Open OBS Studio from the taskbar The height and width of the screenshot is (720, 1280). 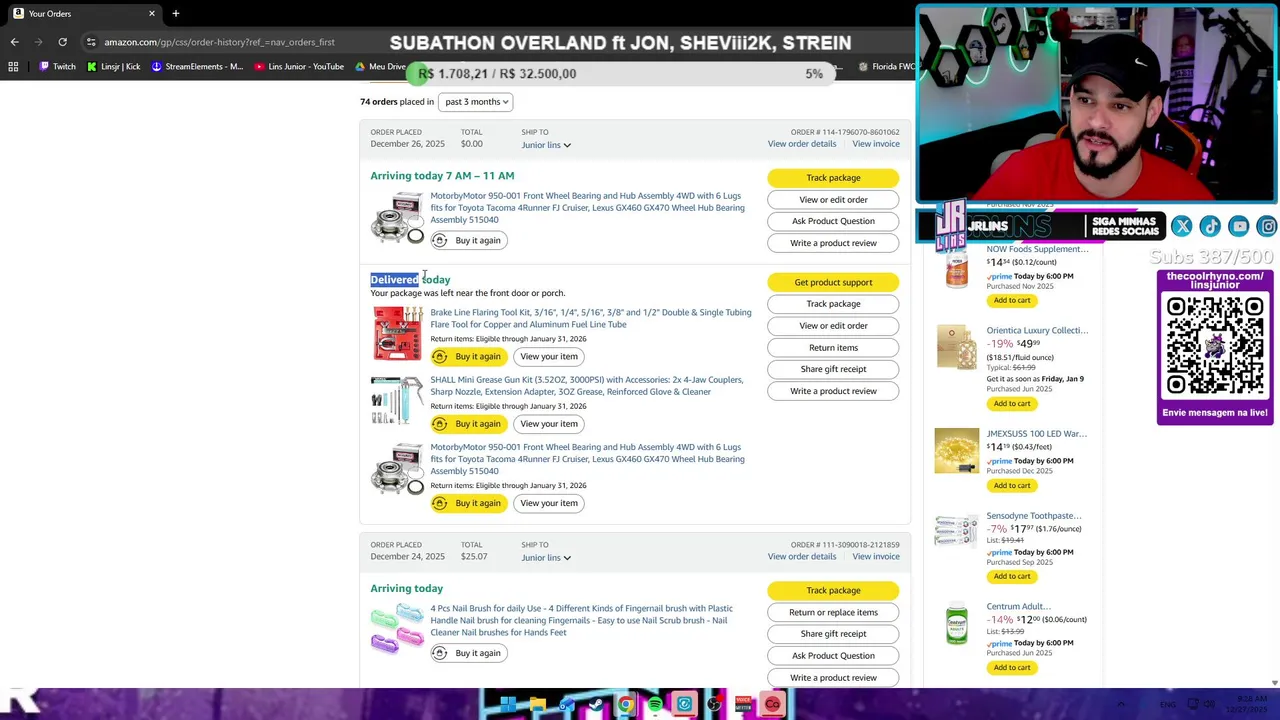click(714, 705)
